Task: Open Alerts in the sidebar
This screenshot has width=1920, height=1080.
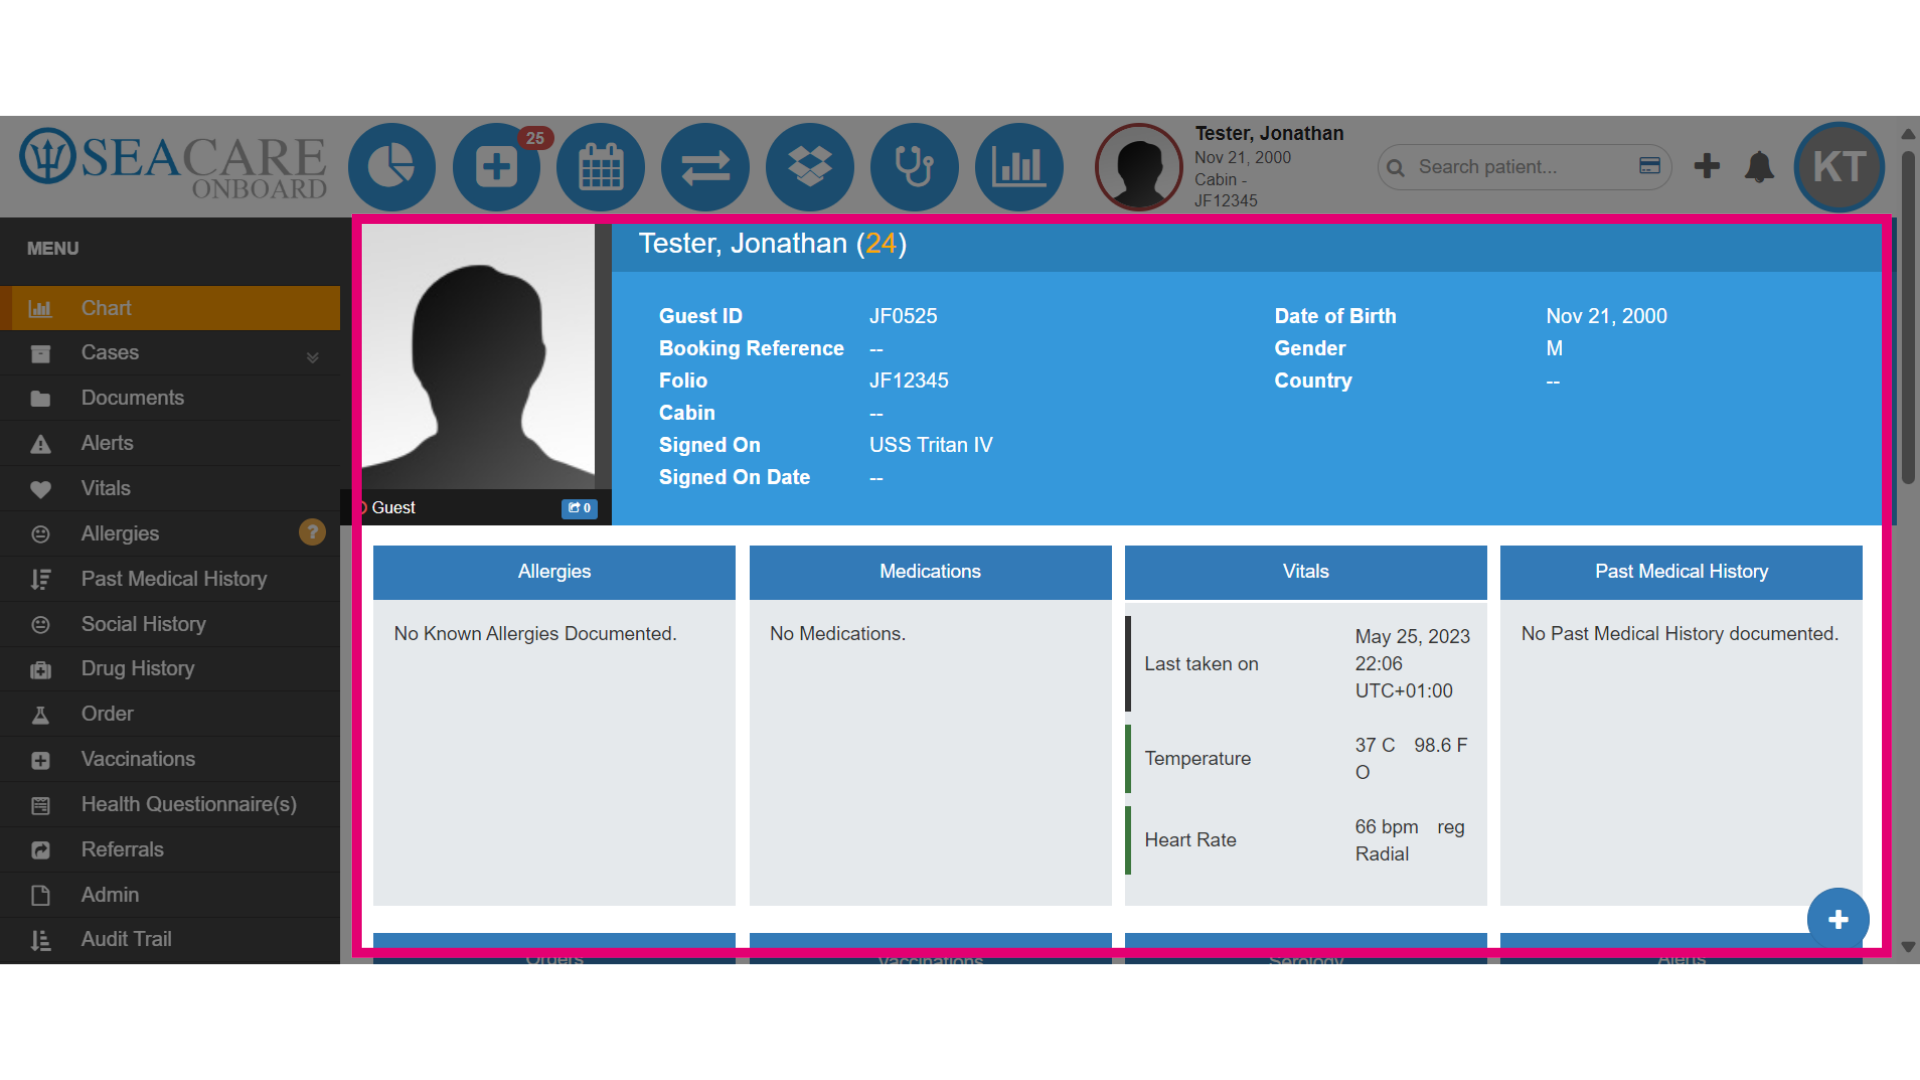Action: click(x=170, y=443)
